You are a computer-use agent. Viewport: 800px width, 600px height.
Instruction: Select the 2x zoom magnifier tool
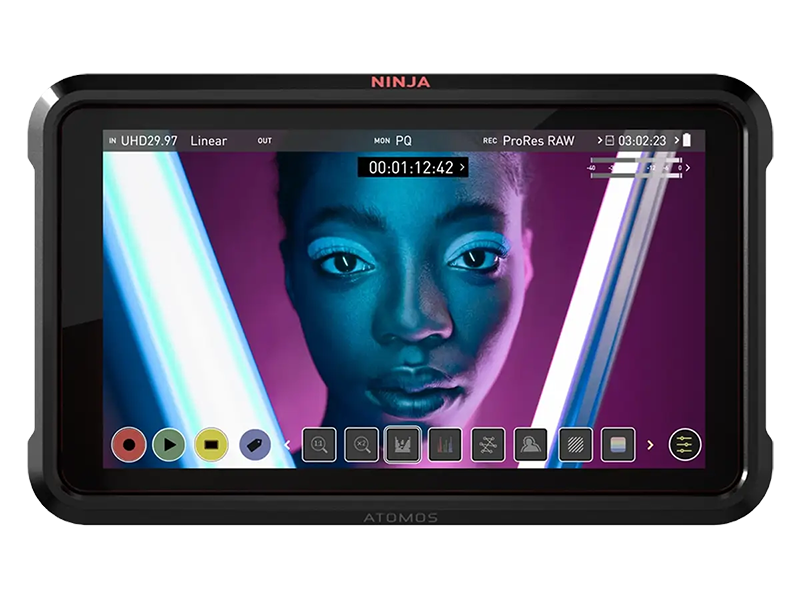tap(361, 445)
